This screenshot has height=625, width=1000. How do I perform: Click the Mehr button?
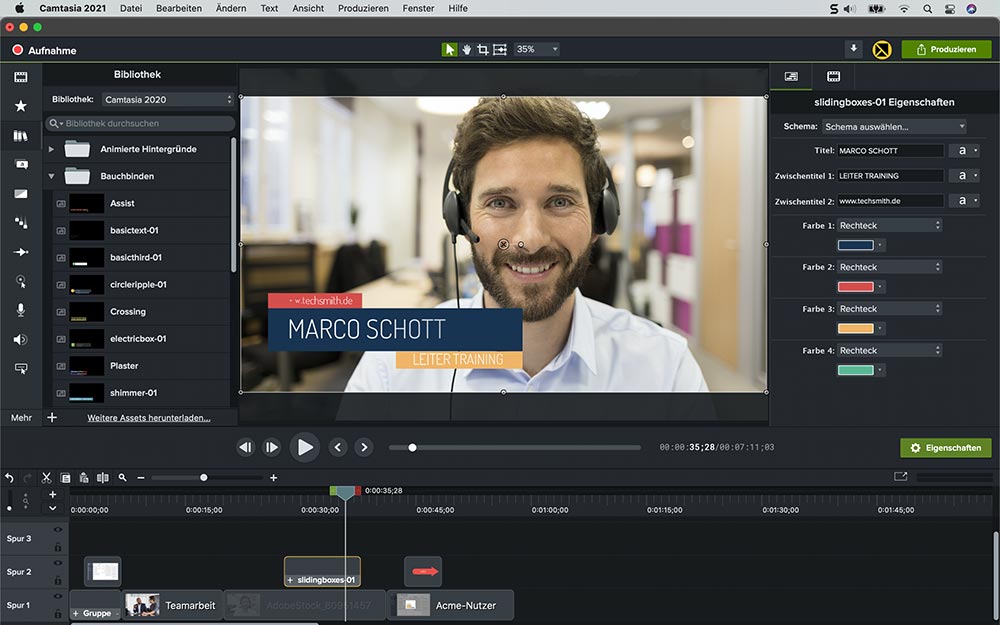(21, 418)
